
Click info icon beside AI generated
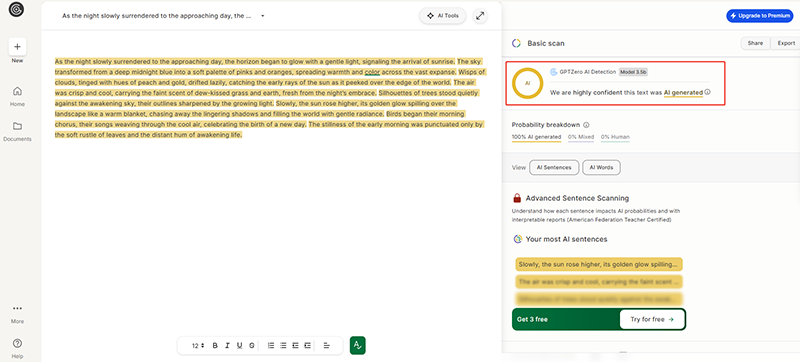pos(708,93)
